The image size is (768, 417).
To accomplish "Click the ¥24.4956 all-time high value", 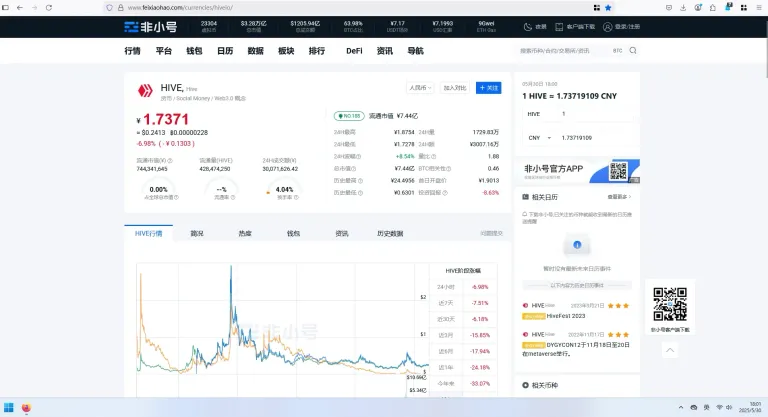I will [x=403, y=181].
